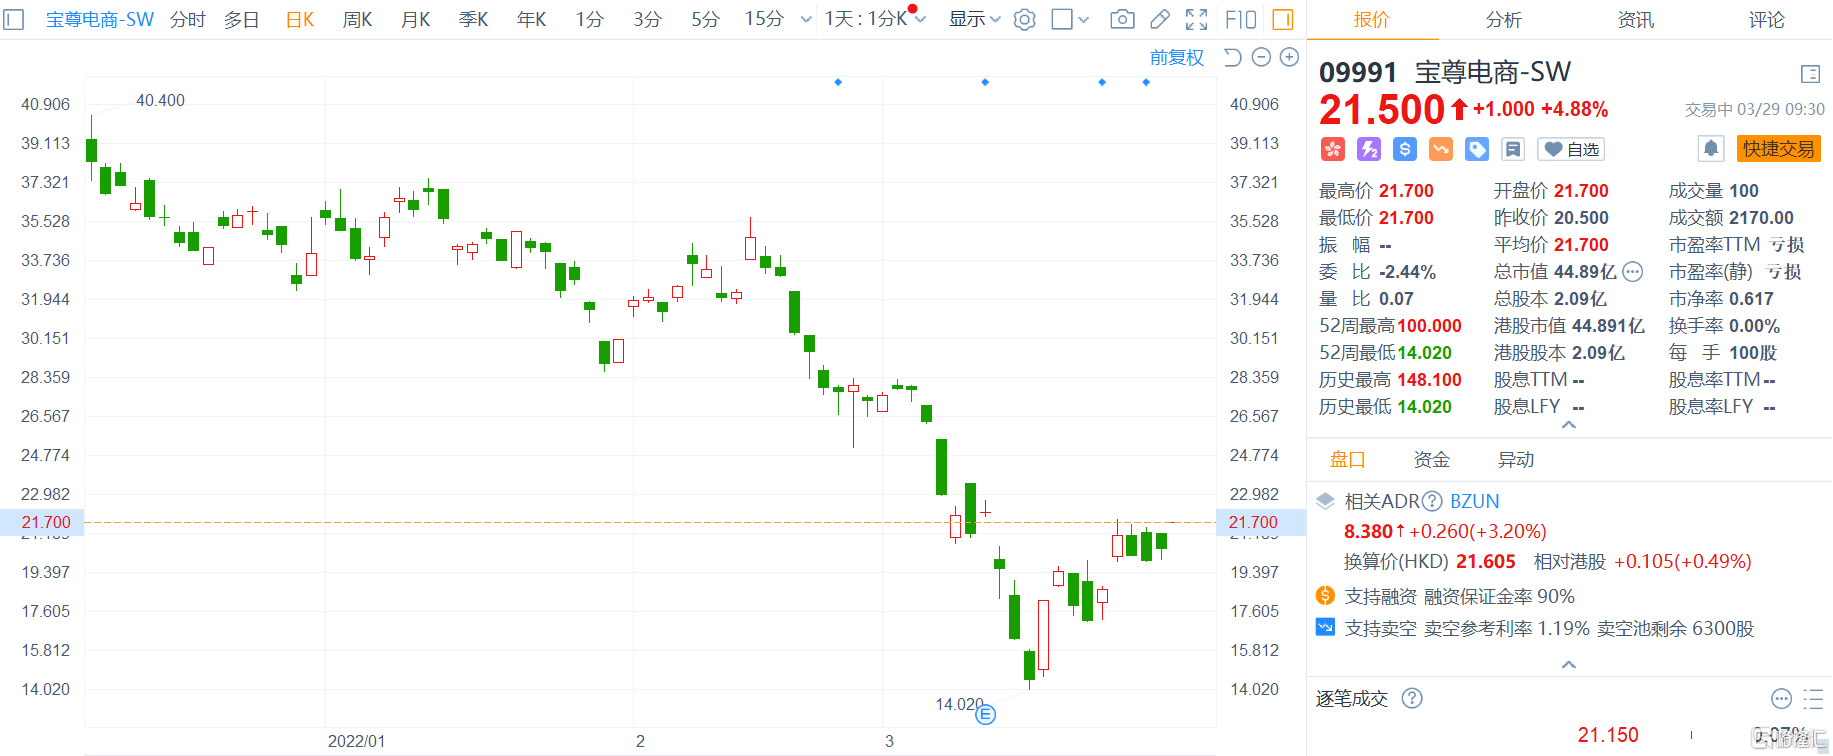Viewport: 1833px width, 756px height.
Task: Open ADR help question mark icon
Action: click(1432, 501)
